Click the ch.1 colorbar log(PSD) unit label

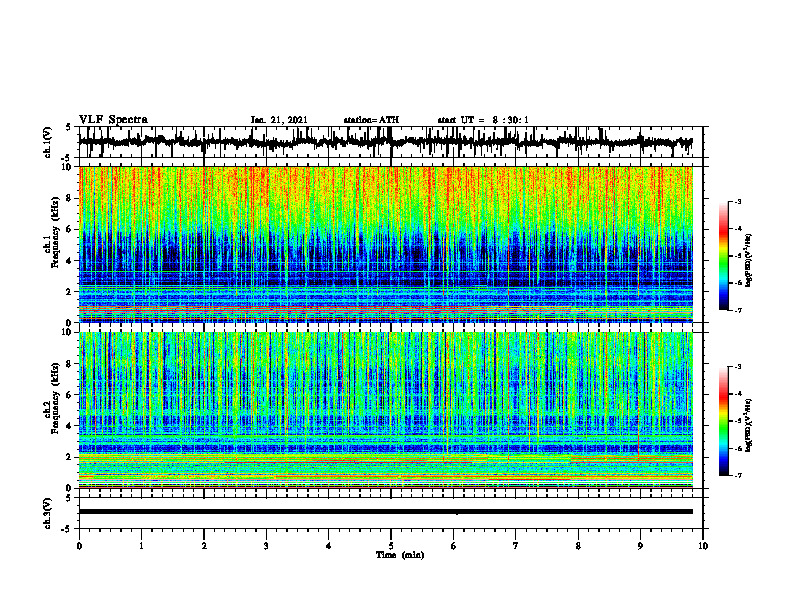pyautogui.click(x=749, y=261)
